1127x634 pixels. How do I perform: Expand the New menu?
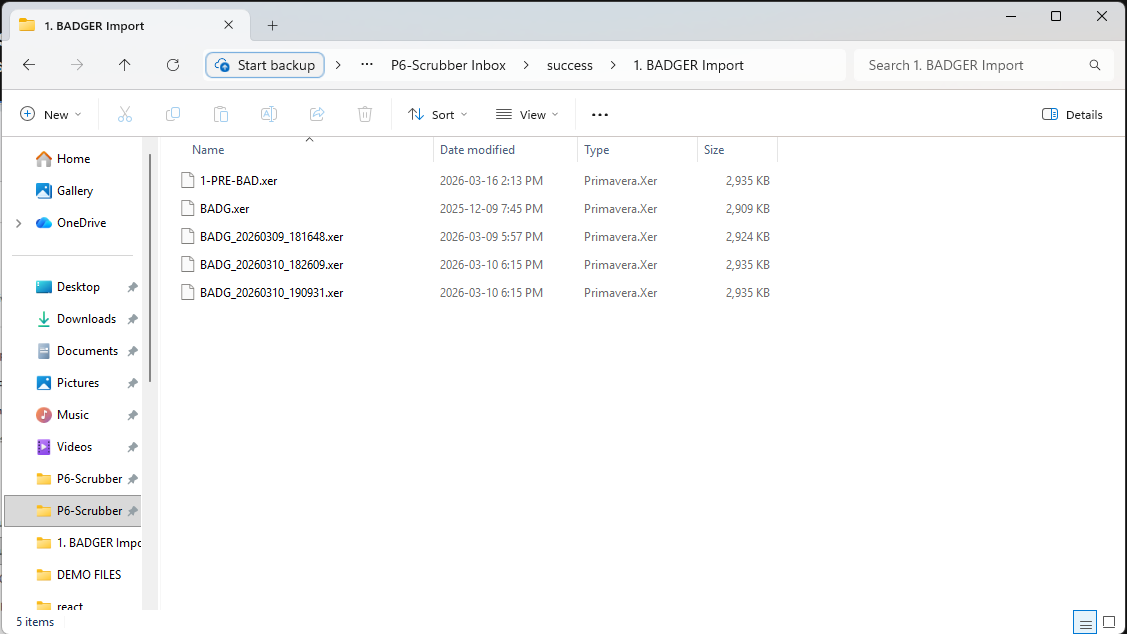pyautogui.click(x=50, y=114)
